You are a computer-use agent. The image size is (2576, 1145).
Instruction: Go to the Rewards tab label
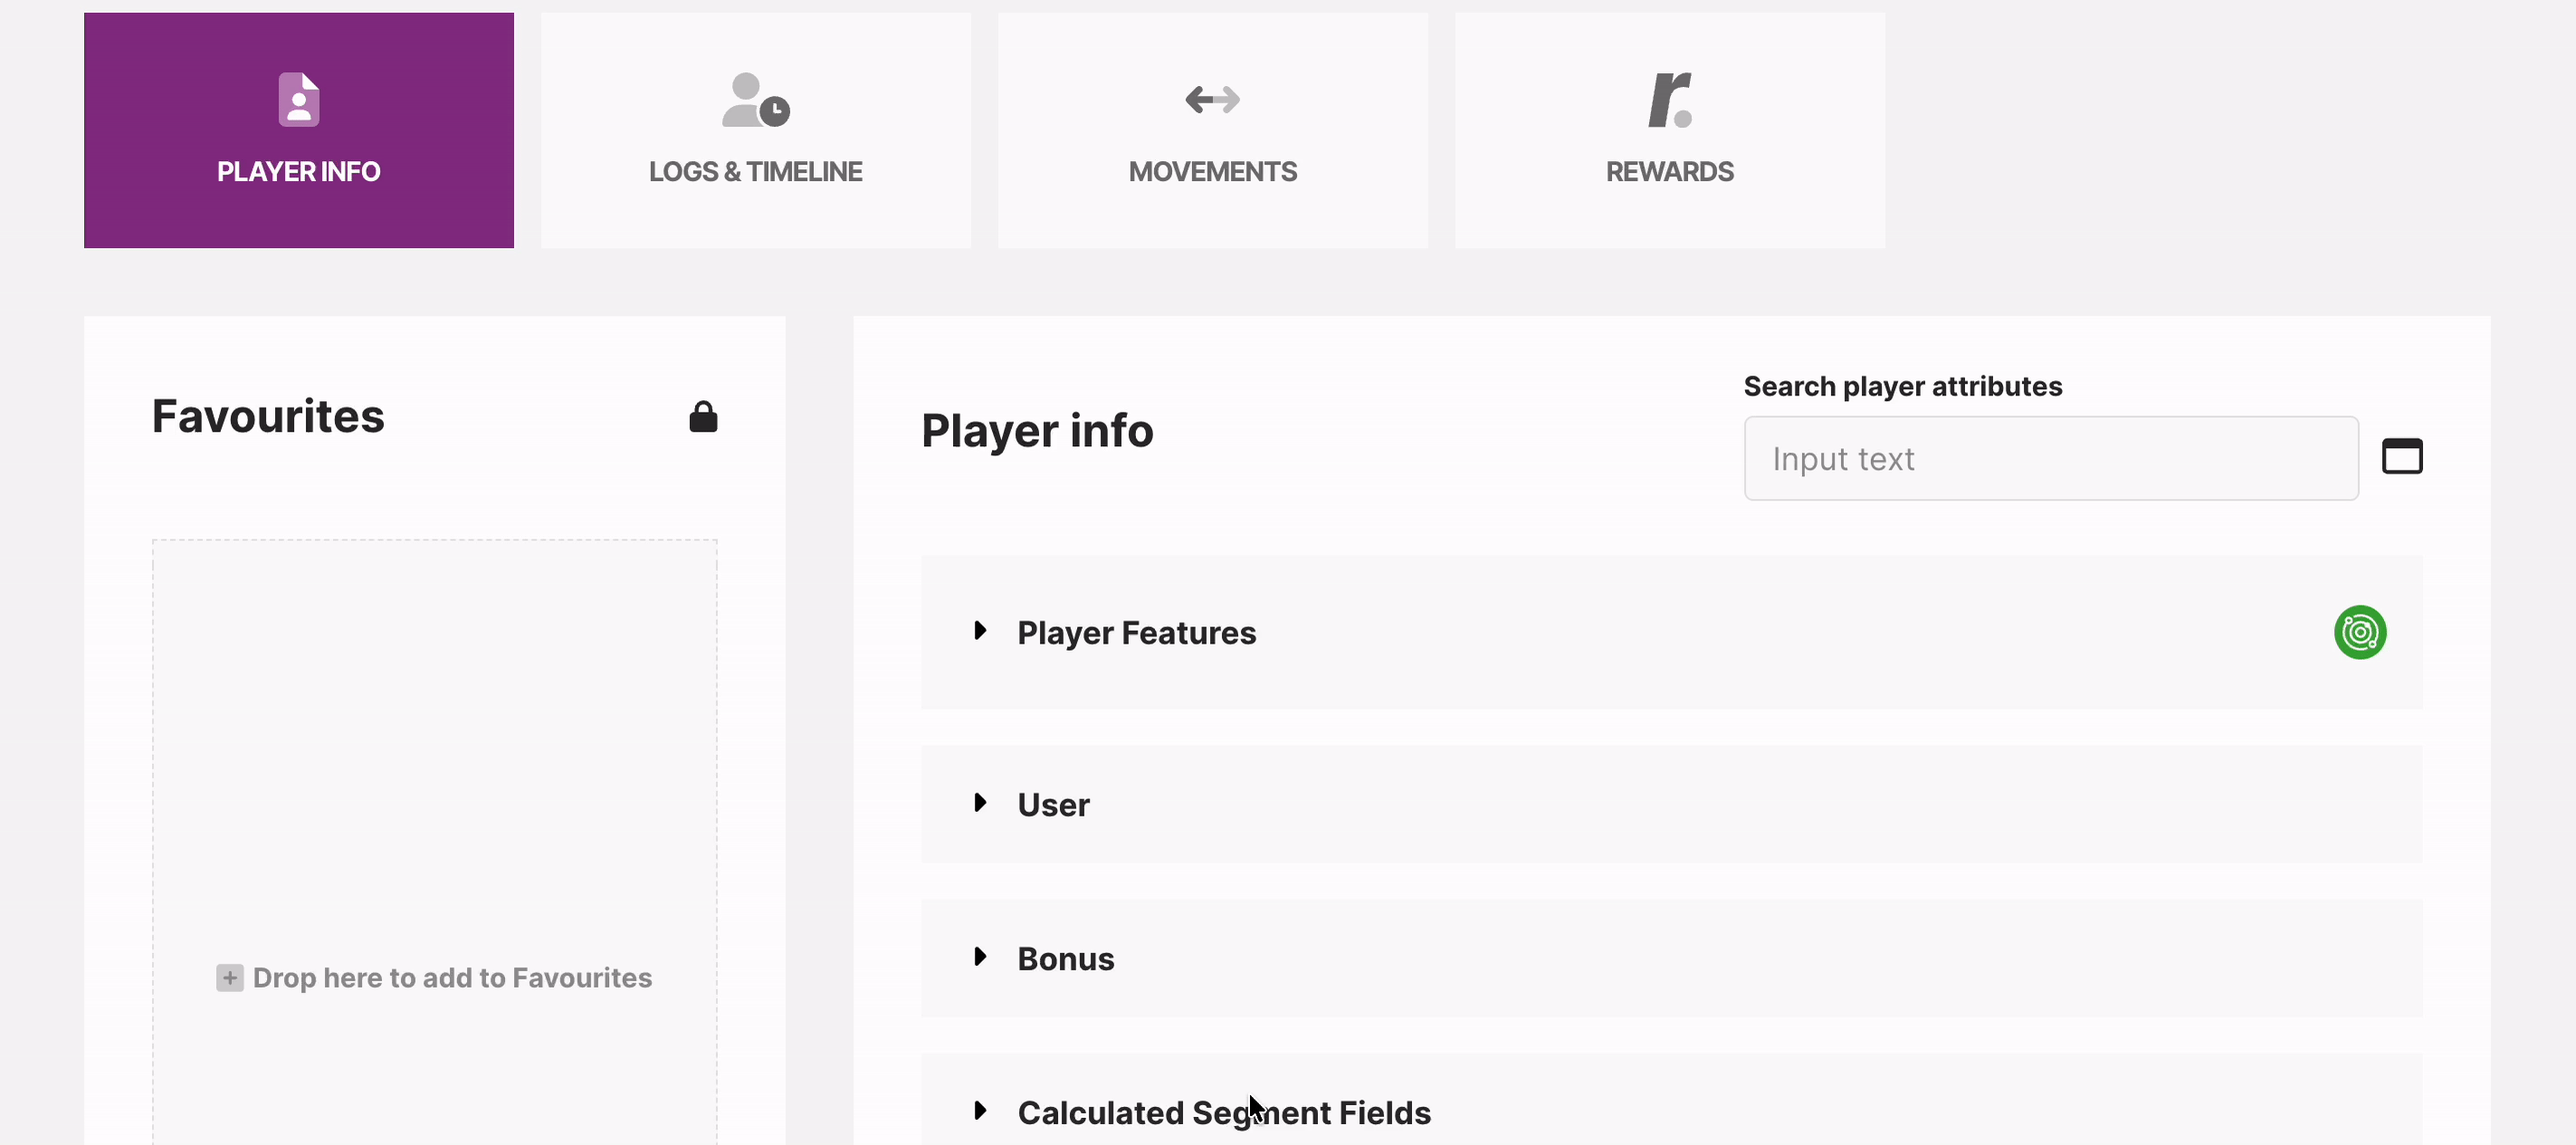tap(1669, 171)
